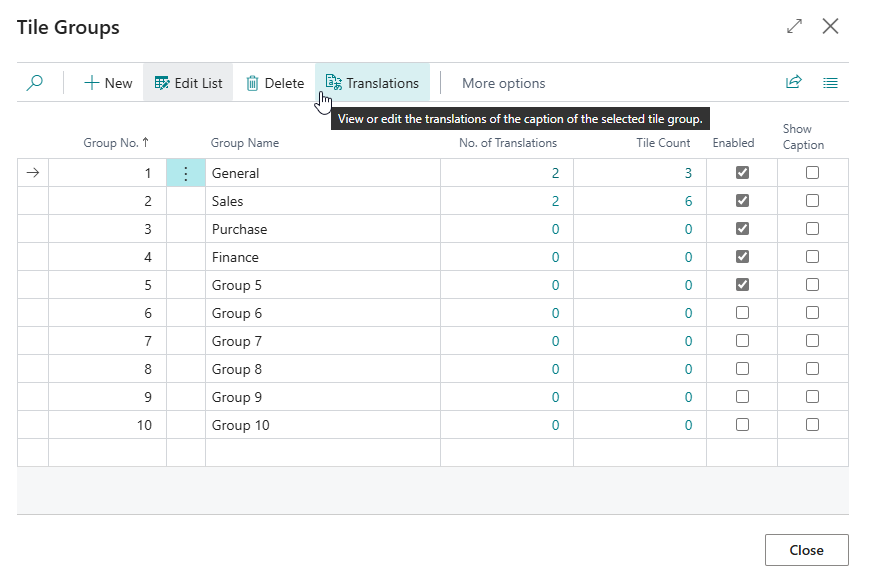Expand More options menu
The width and height of the screenshot is (872, 586).
[x=503, y=83]
